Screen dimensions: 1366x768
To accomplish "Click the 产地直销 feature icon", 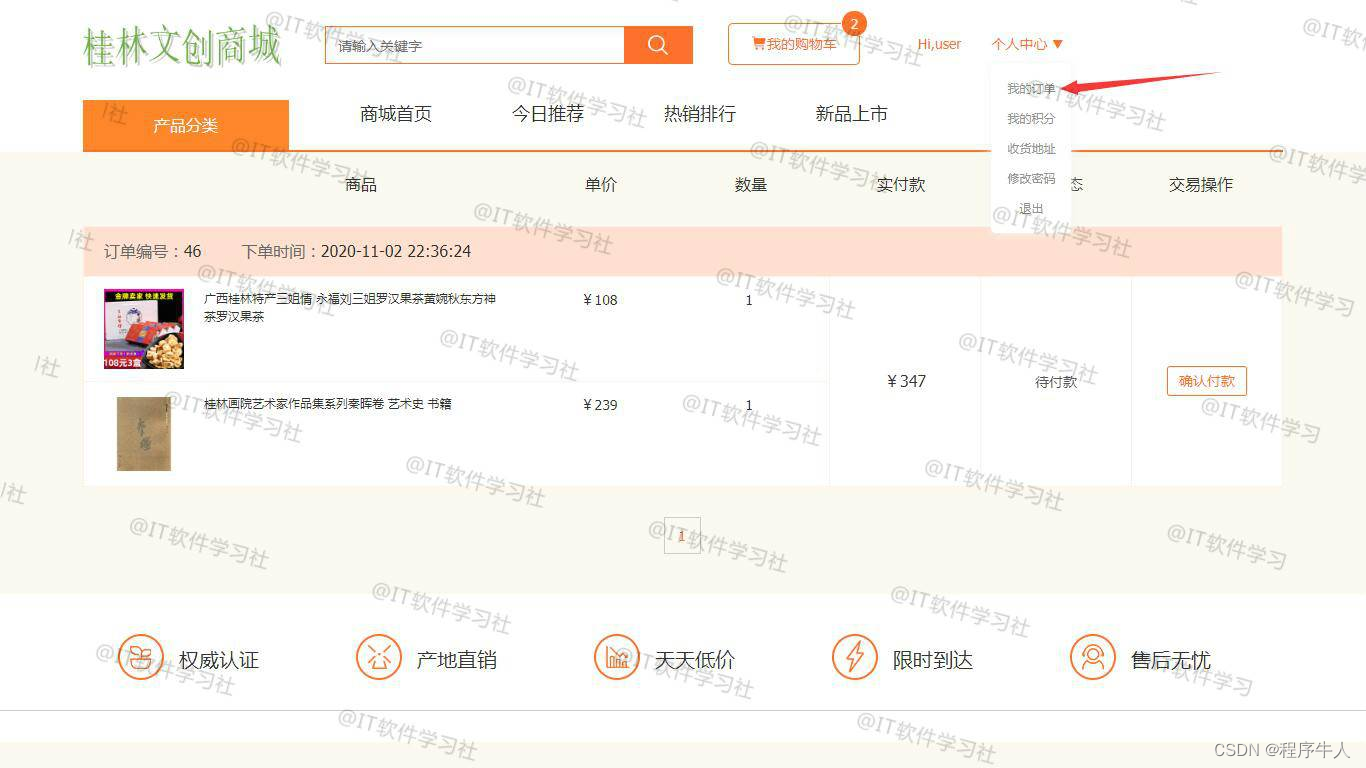I will click(x=378, y=657).
